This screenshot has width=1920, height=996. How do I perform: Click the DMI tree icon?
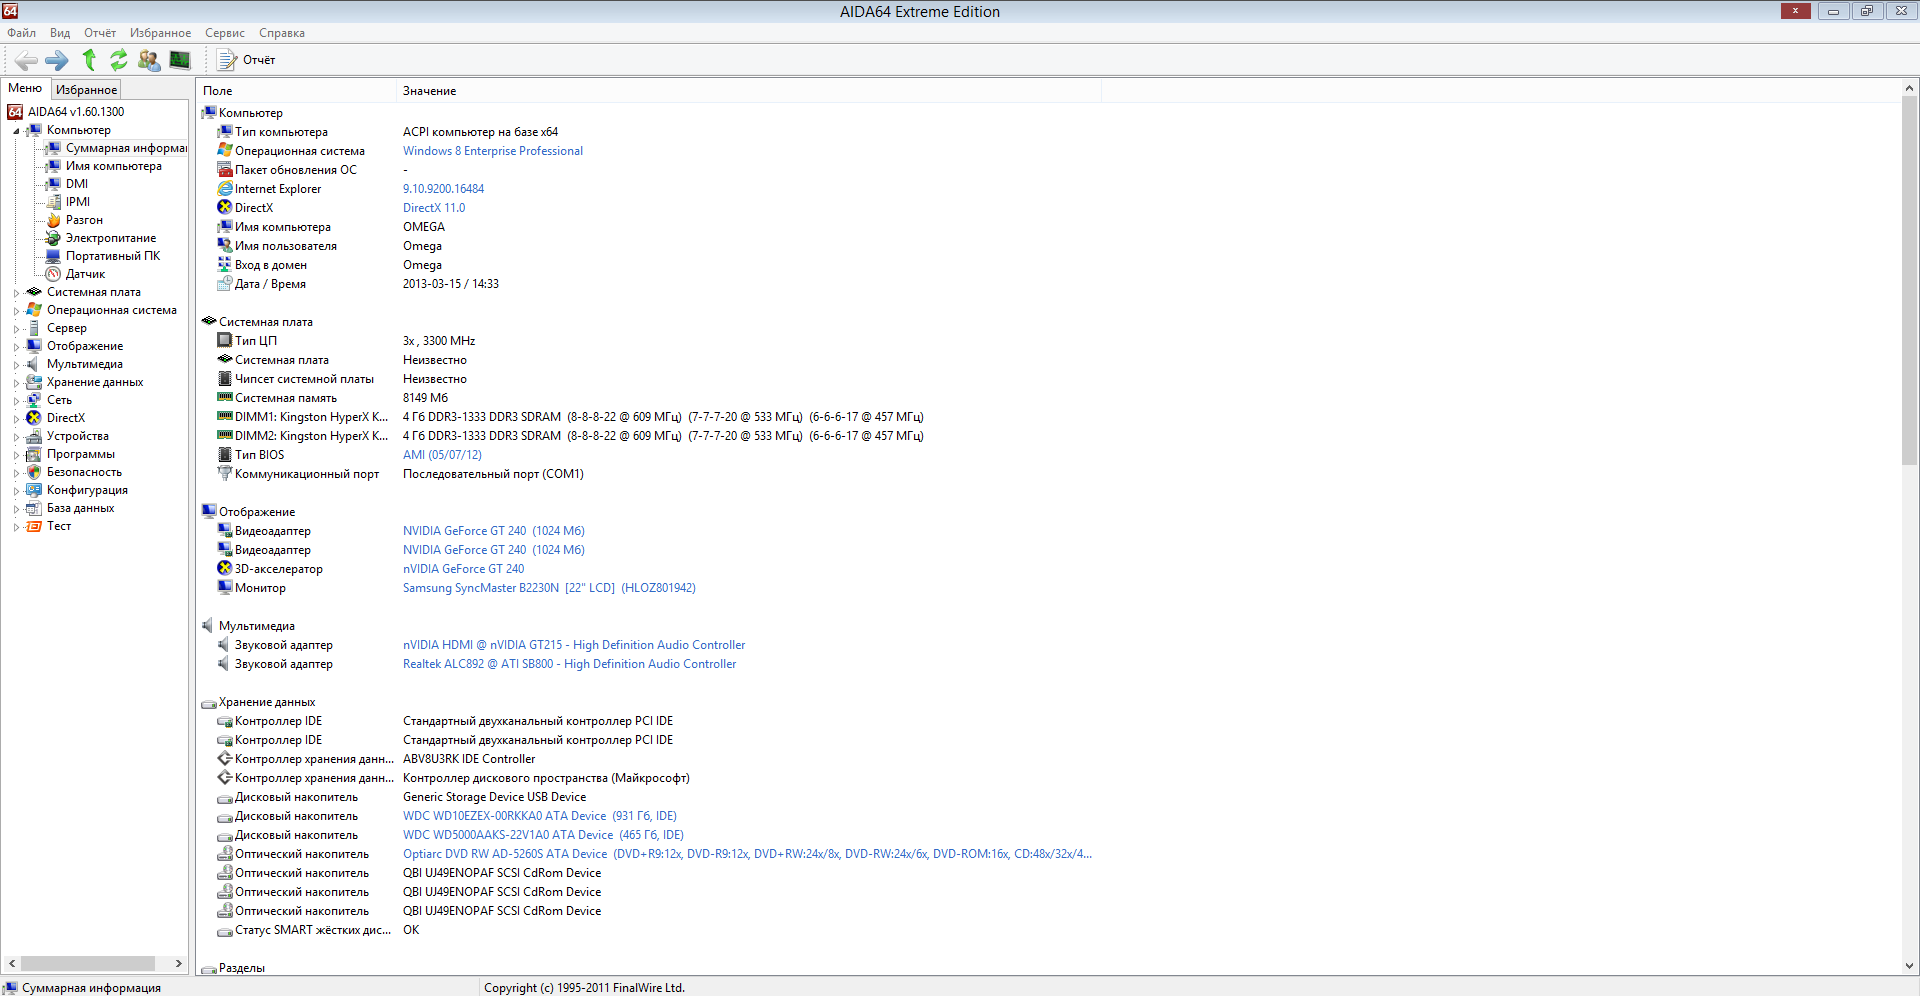click(x=54, y=184)
